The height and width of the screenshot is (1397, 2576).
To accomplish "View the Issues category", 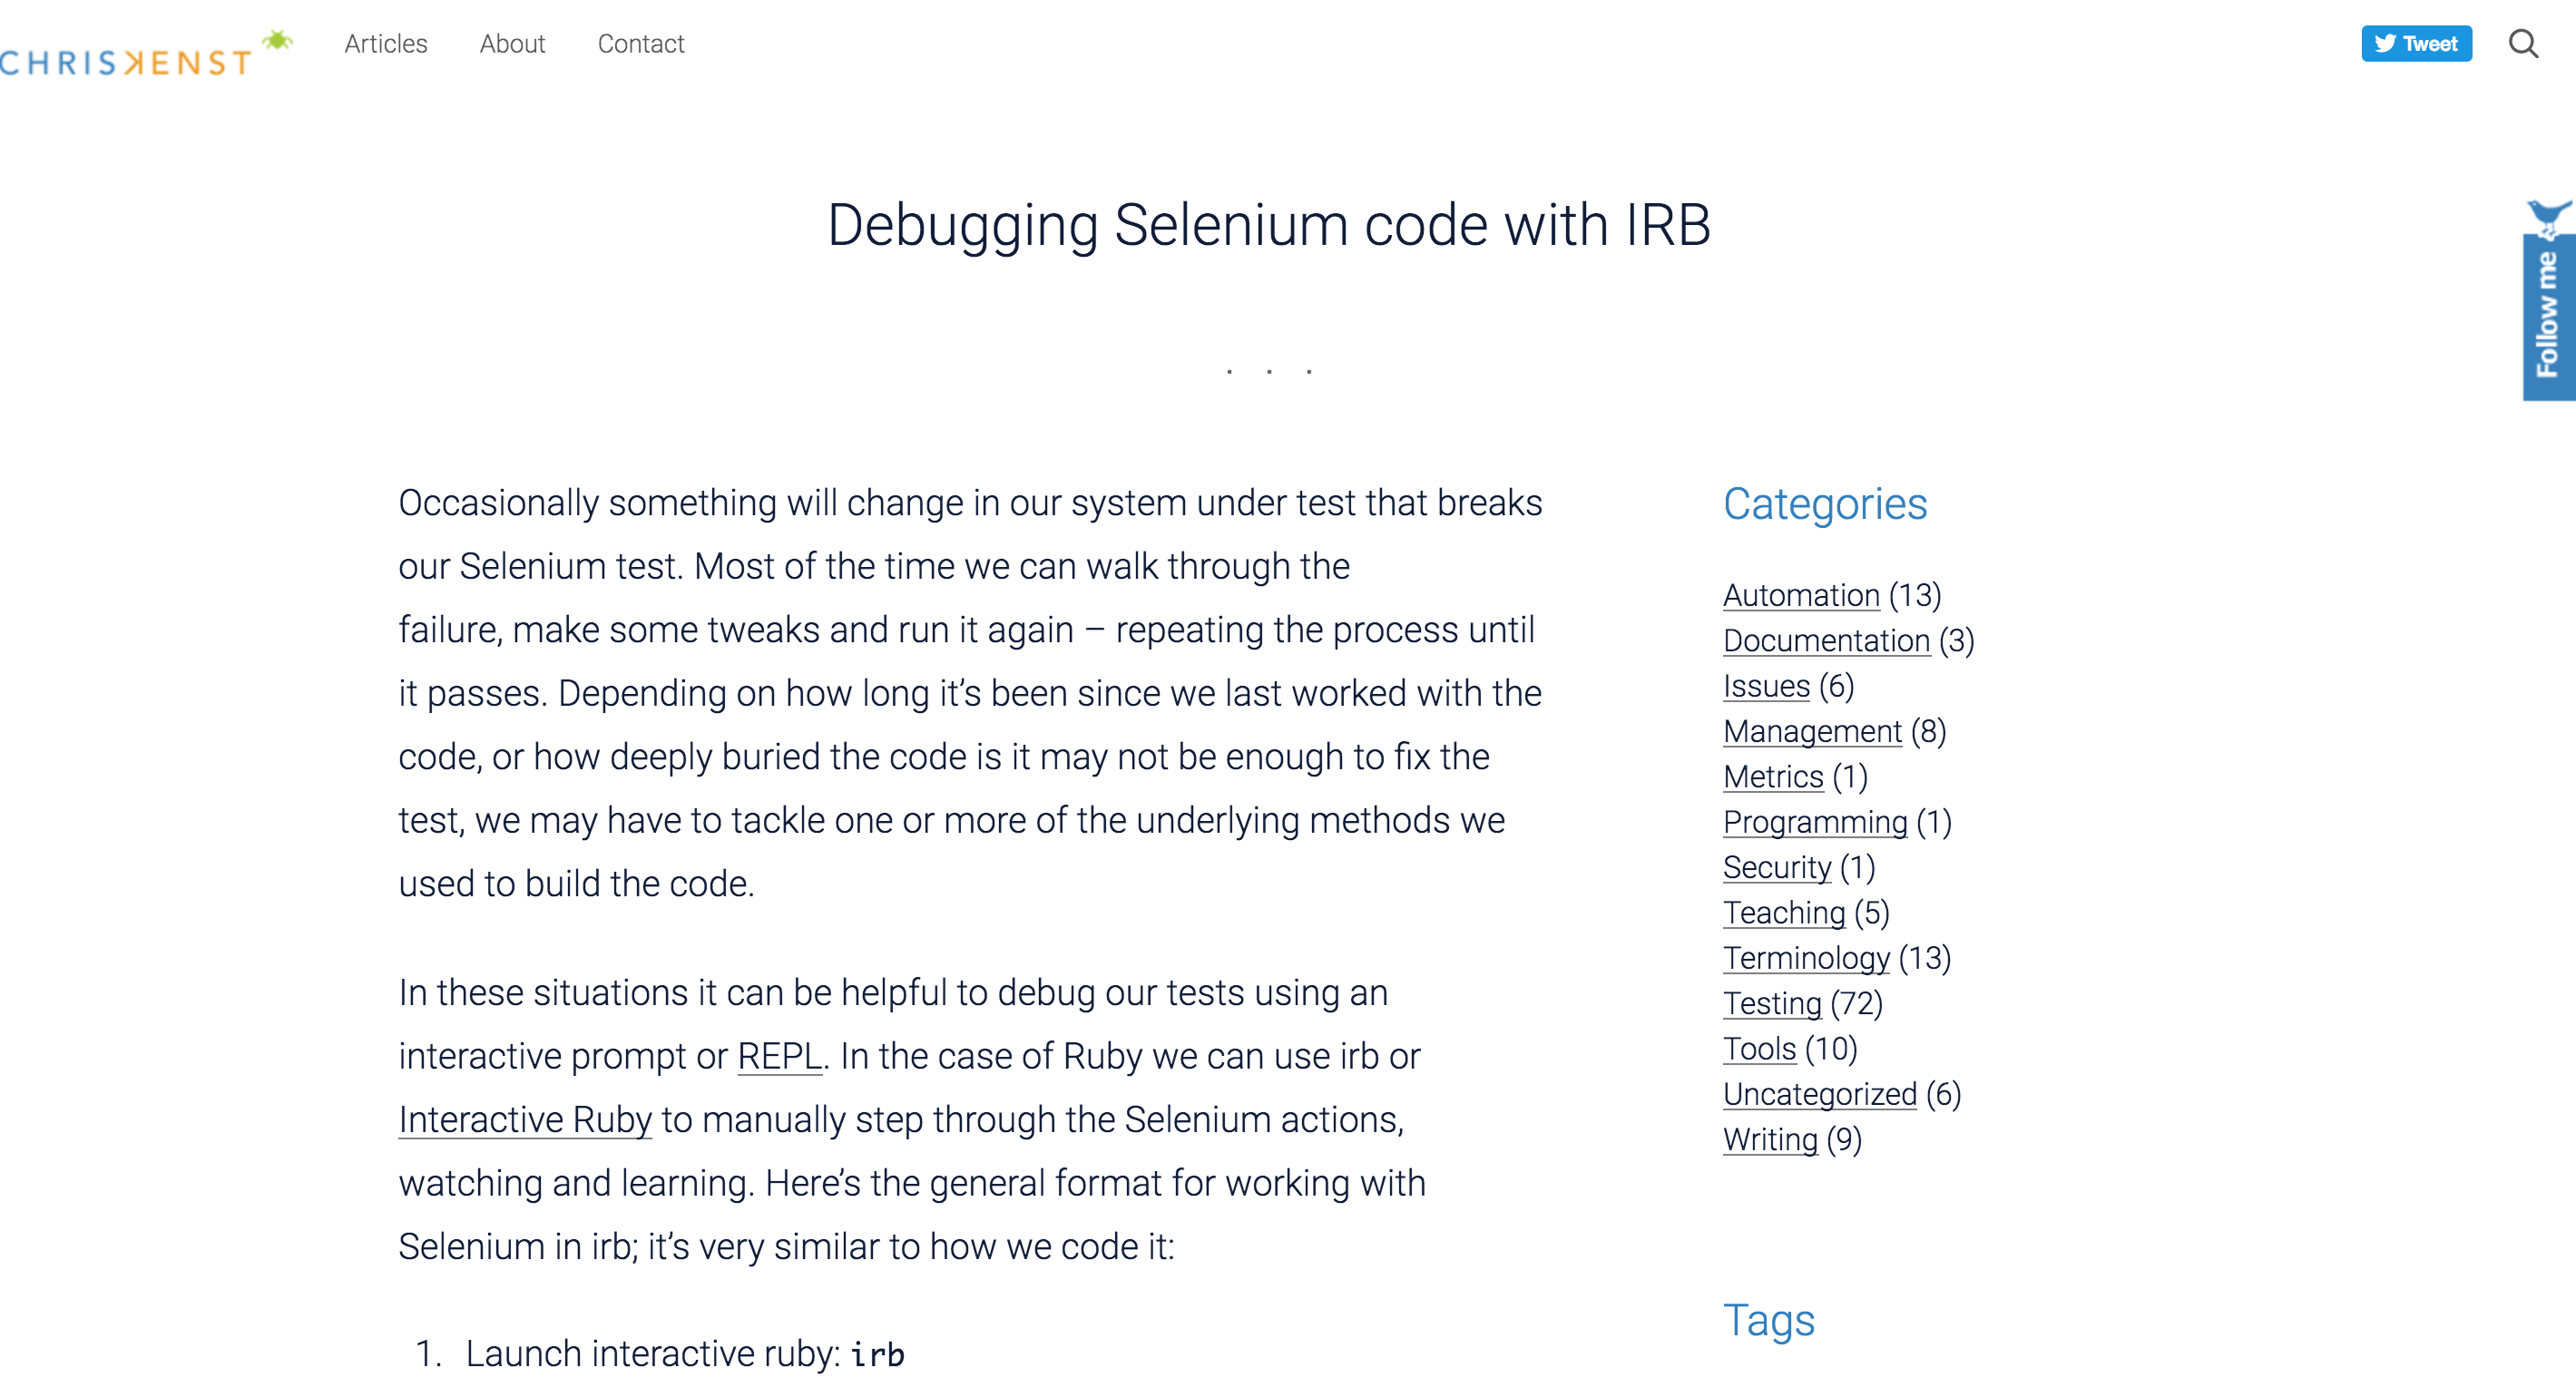I will click(1766, 686).
